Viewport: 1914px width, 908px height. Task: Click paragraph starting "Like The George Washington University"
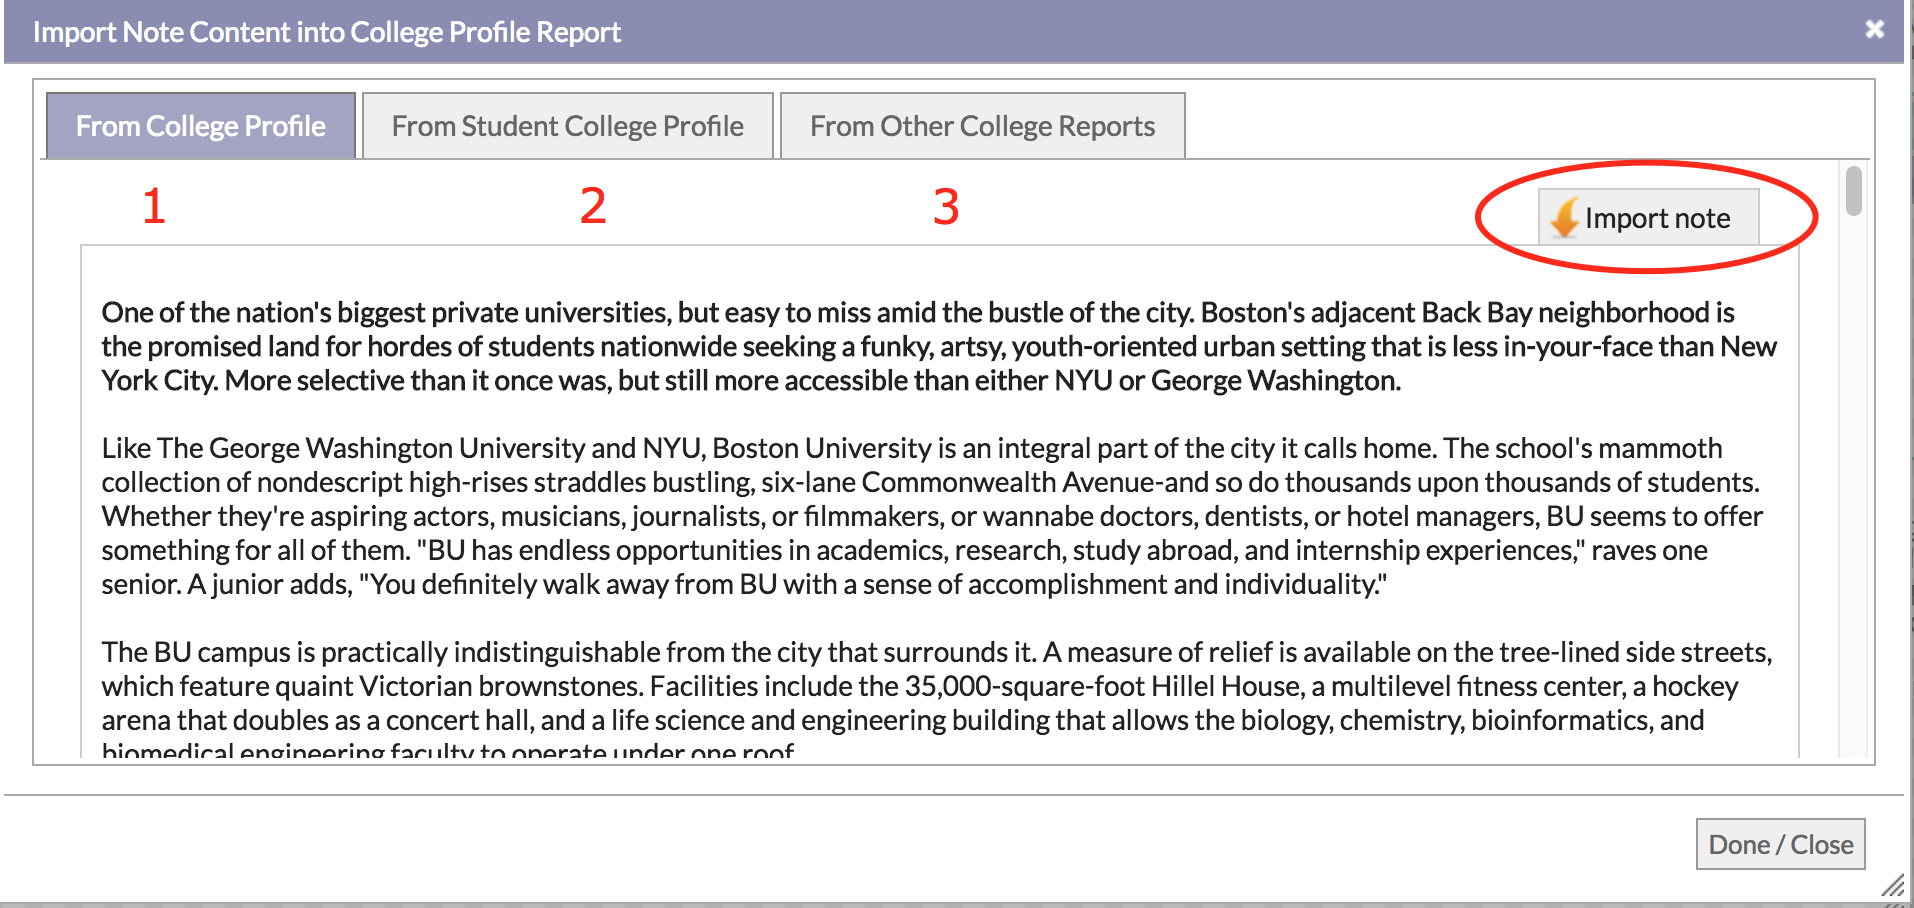click(932, 516)
